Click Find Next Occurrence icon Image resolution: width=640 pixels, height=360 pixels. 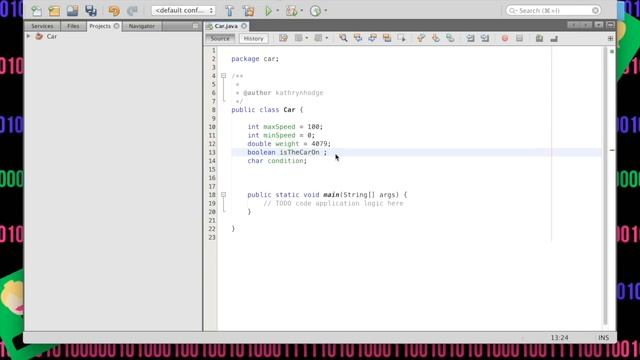tap(372, 38)
